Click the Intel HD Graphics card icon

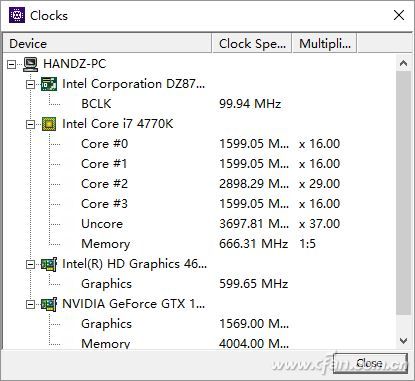49,264
